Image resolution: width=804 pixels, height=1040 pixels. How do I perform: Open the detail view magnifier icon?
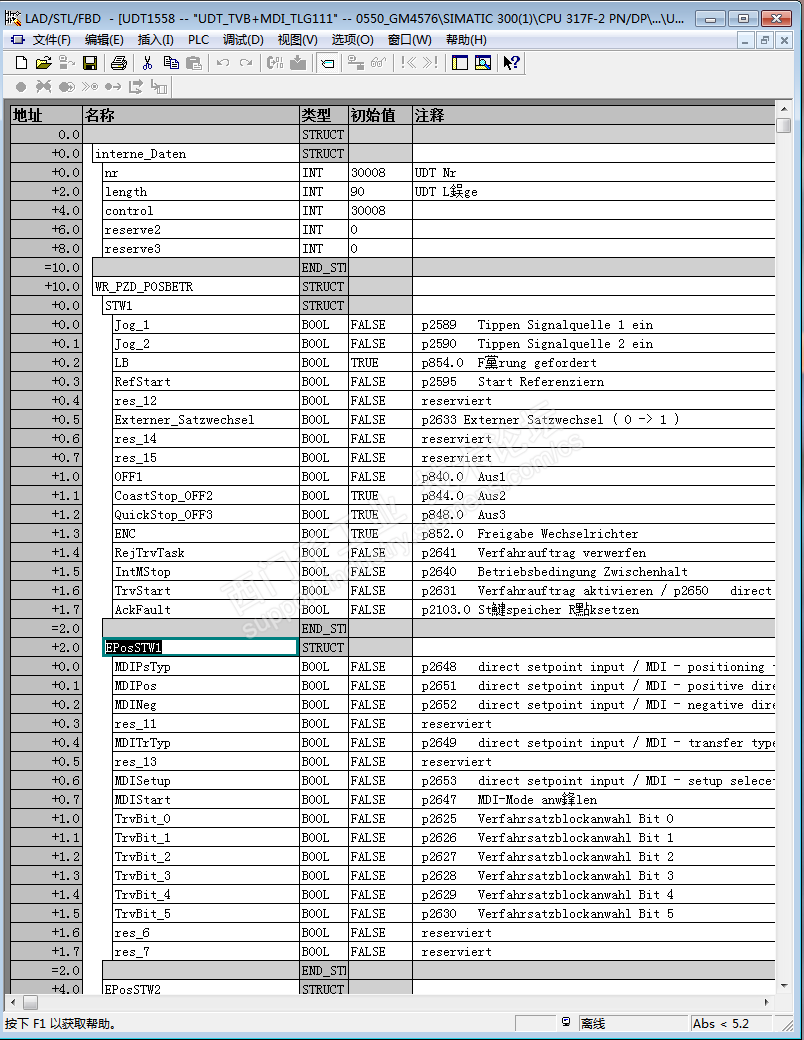[x=484, y=63]
